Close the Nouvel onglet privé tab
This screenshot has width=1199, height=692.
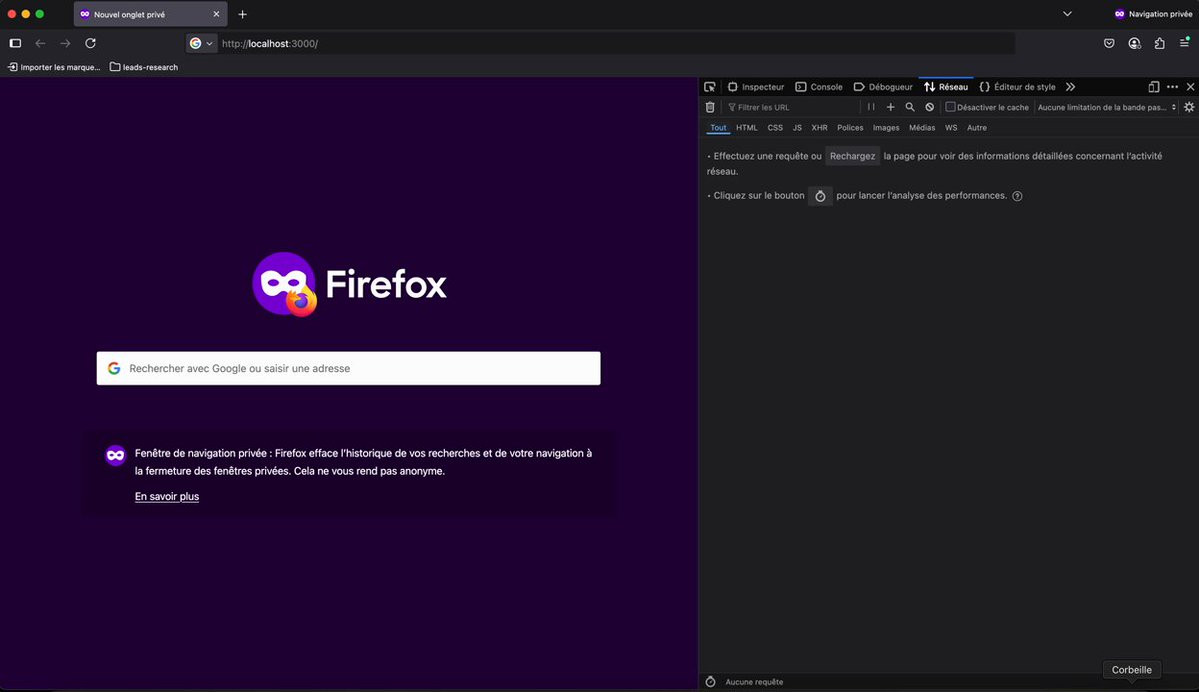[x=216, y=15]
